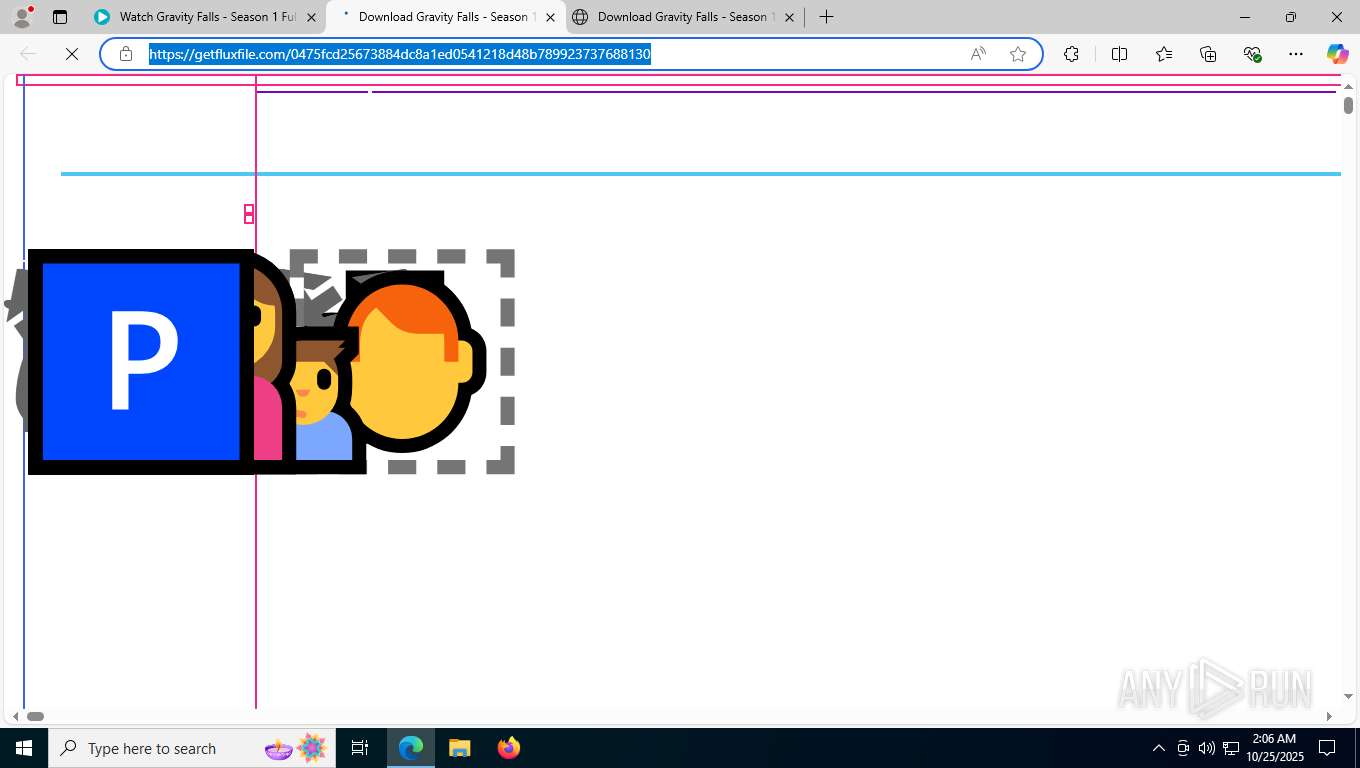Open a new tab with plus button
Screen dimensions: 1360x768
826,17
